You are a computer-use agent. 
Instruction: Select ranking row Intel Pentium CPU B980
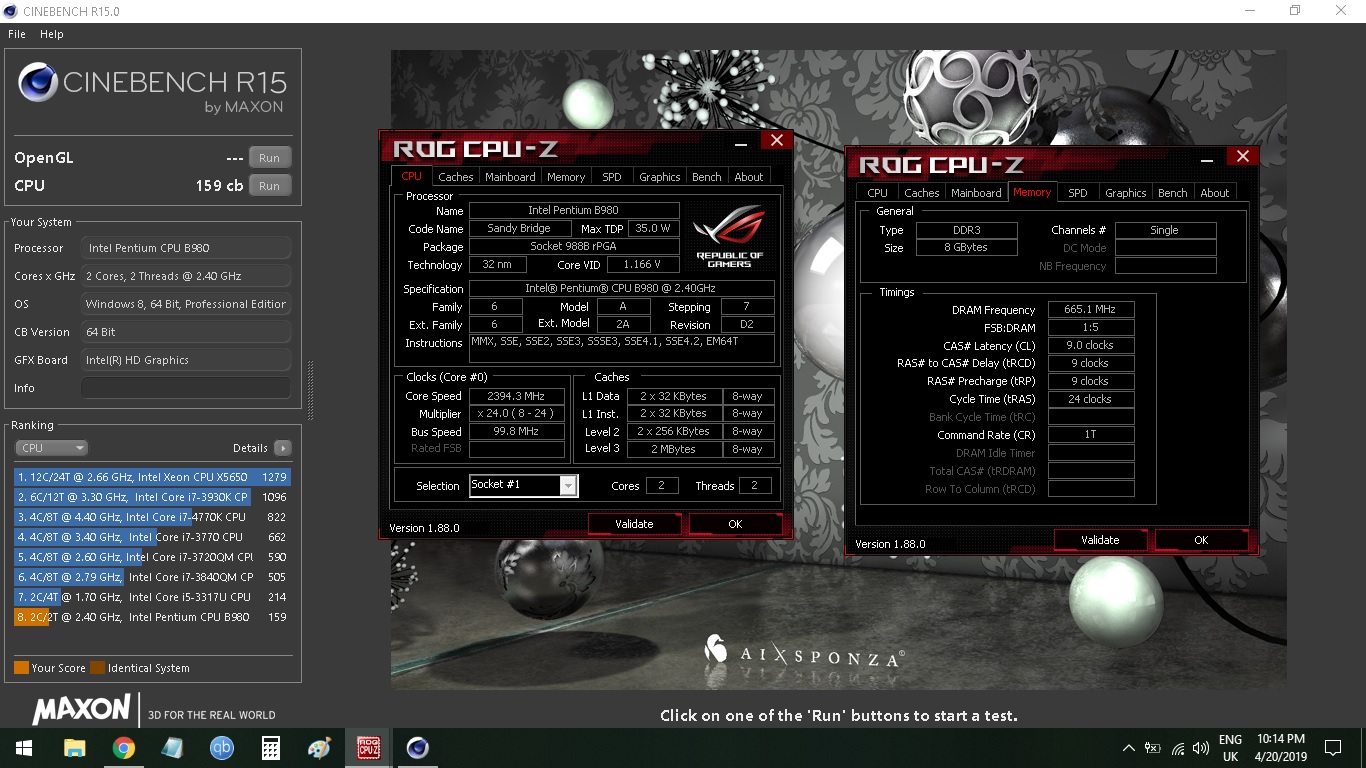coord(152,617)
